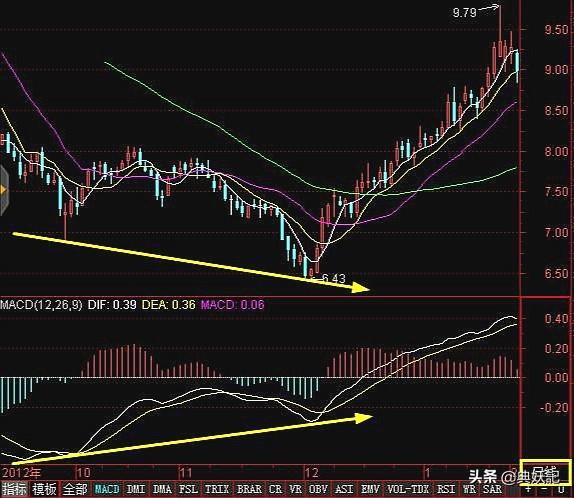Open the 模板 templates button
The height and width of the screenshot is (498, 574).
pos(44,489)
